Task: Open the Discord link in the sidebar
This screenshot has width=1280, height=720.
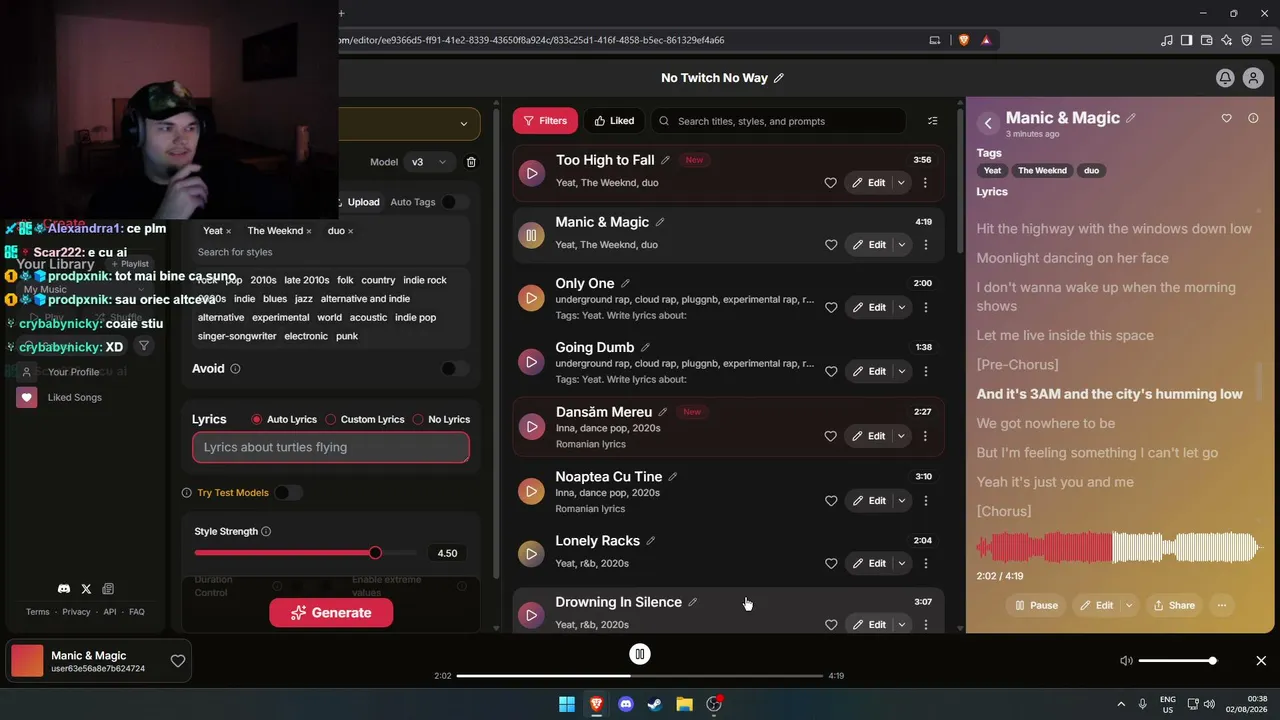Action: coord(64,589)
